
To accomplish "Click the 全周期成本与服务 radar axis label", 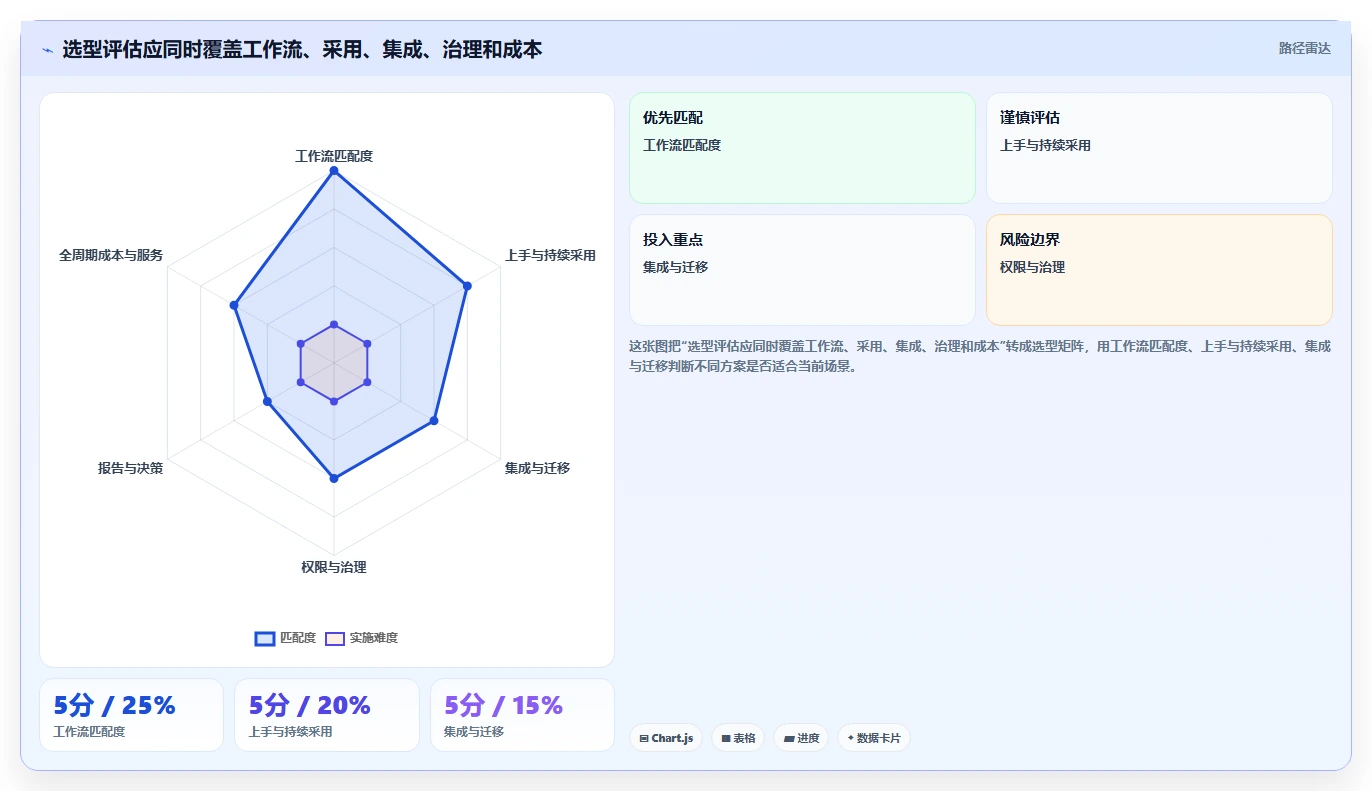I will [x=111, y=255].
